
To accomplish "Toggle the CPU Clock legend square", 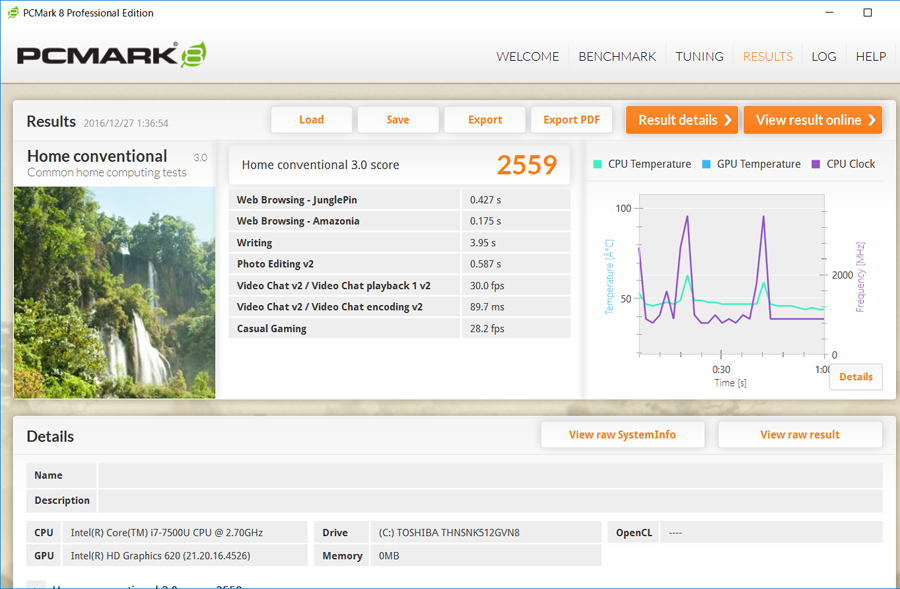I will tap(816, 164).
